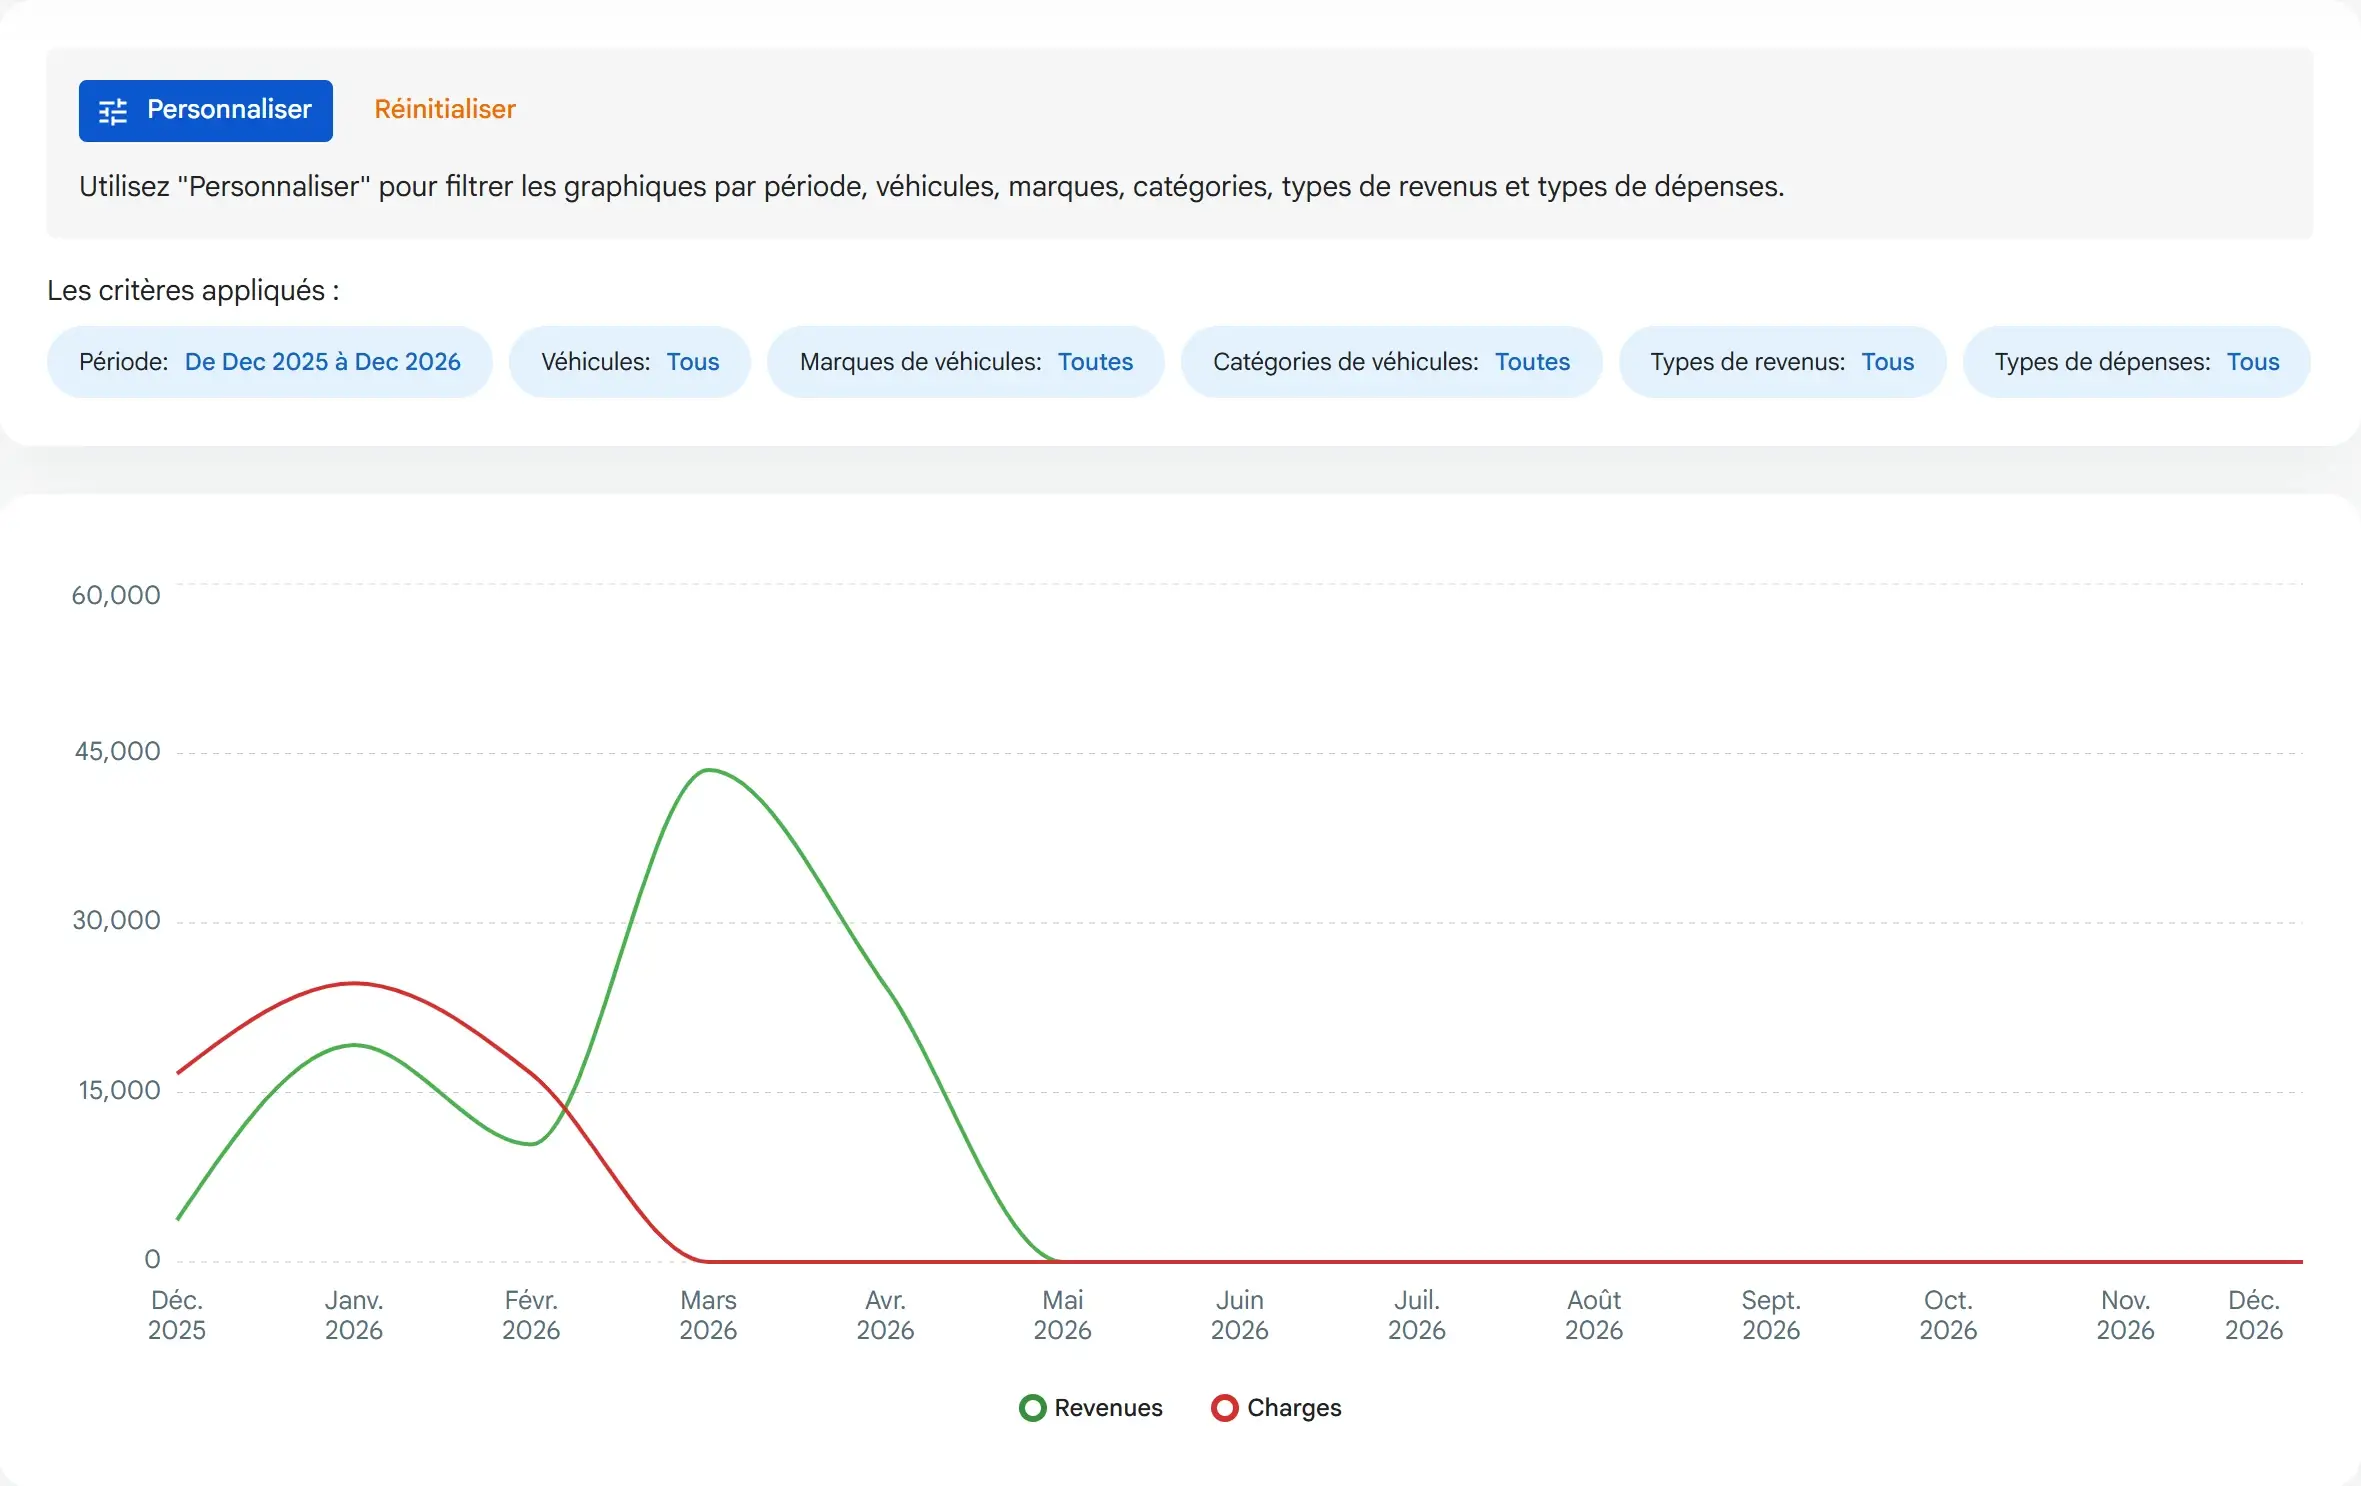Viewport: 2361px width, 1486px height.
Task: Open the Véhicules filter set to Tous
Action: (629, 361)
